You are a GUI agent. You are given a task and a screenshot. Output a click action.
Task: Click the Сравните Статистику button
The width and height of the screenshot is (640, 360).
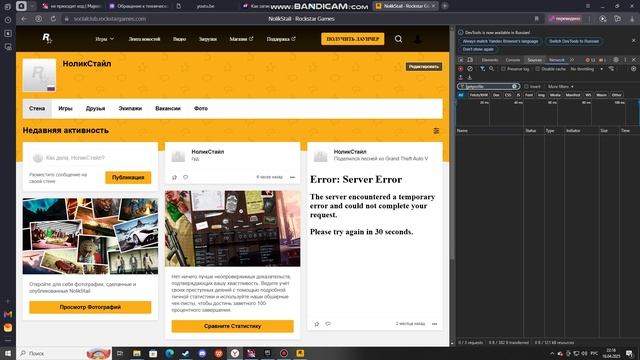(x=232, y=326)
